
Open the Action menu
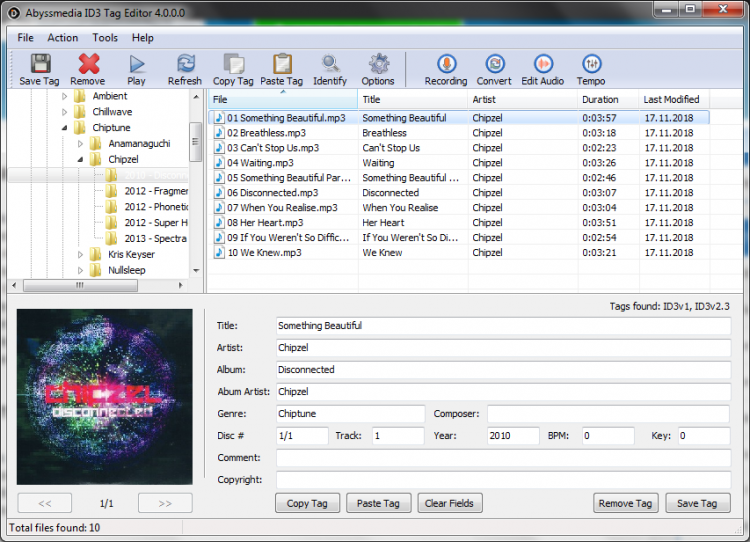(63, 38)
